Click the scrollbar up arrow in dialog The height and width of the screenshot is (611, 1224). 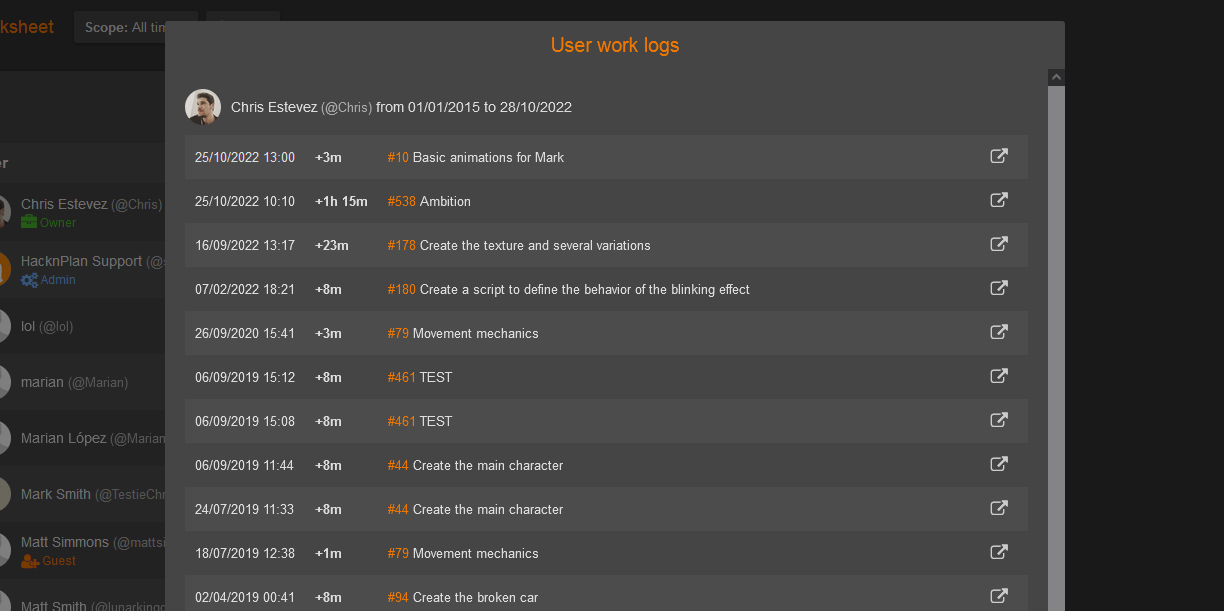coord(1056,77)
